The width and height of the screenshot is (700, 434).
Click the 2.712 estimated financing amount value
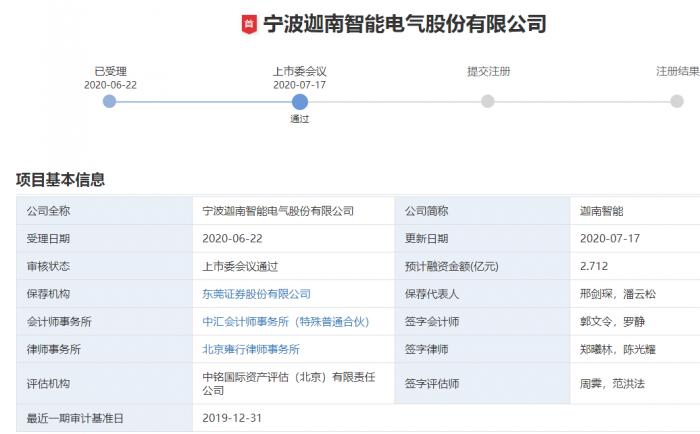594,266
